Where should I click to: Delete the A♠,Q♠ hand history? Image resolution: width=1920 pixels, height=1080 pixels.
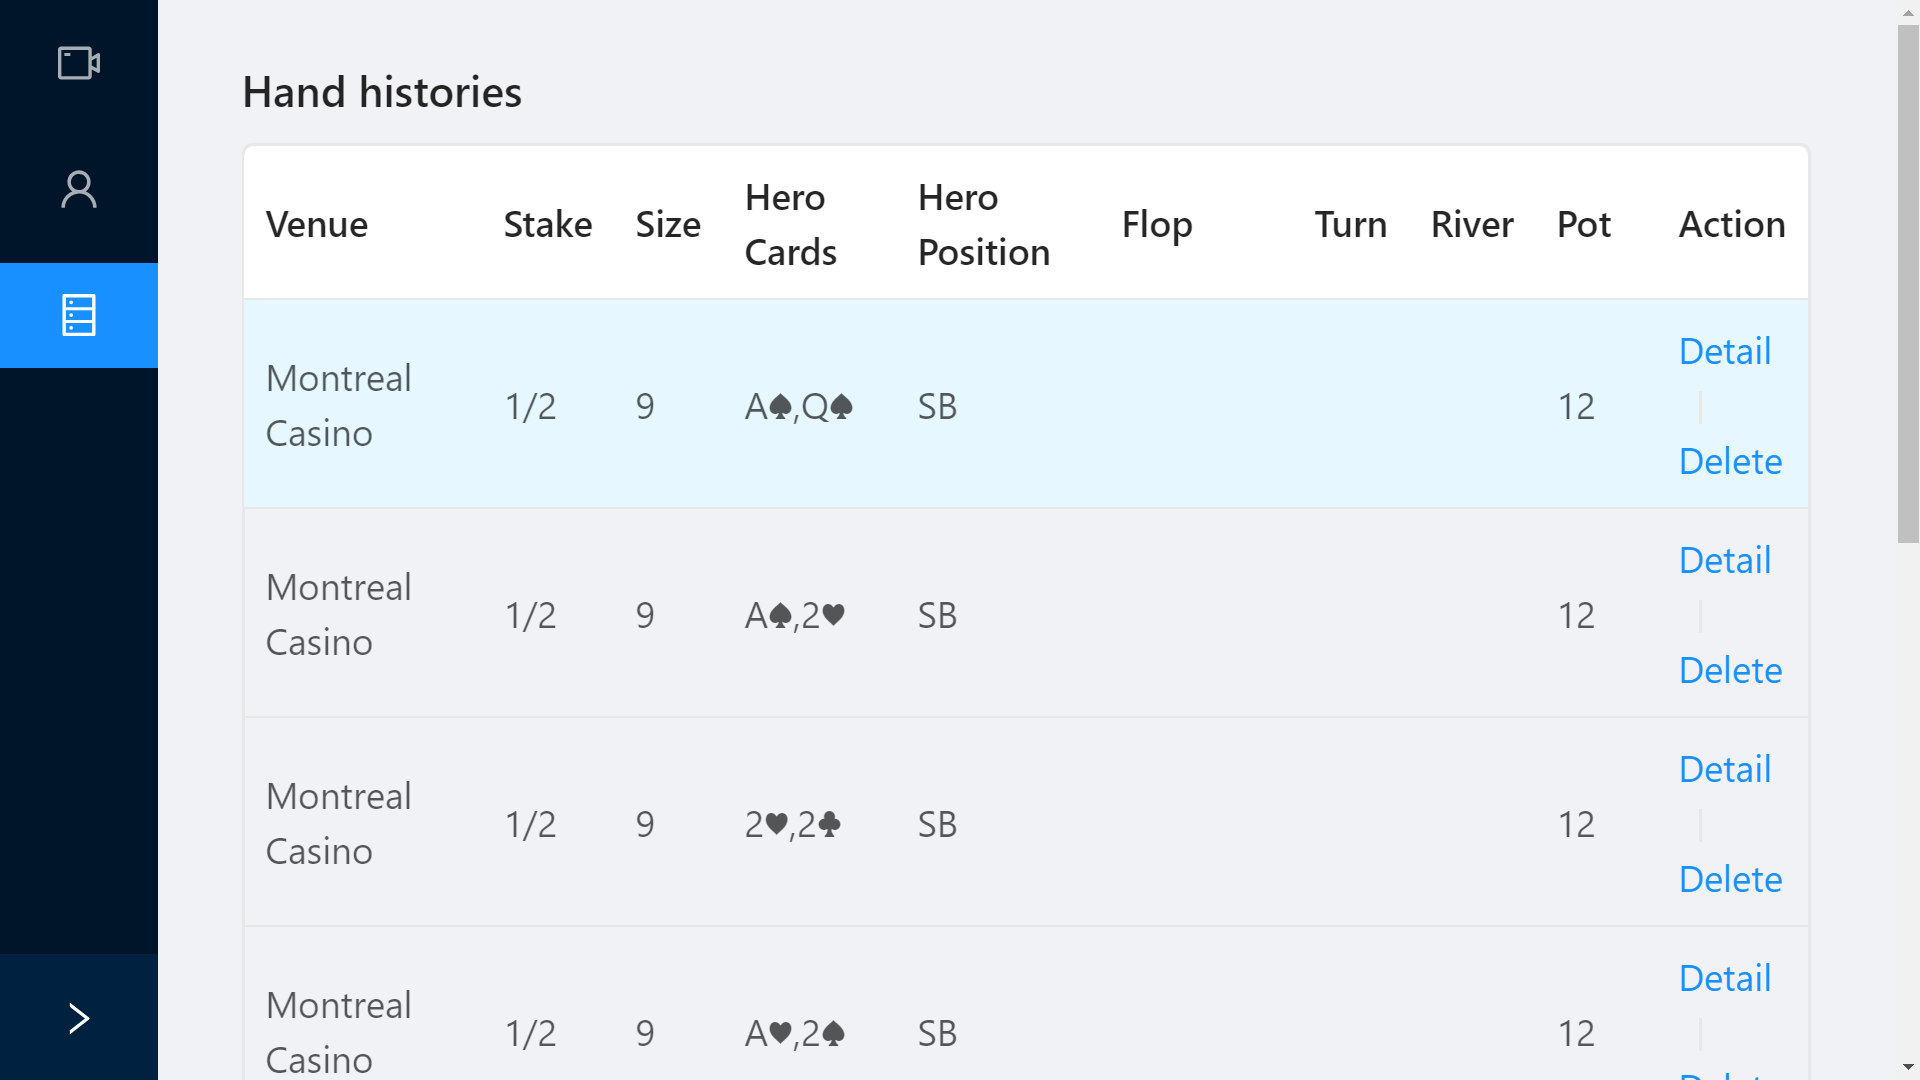[x=1730, y=461]
